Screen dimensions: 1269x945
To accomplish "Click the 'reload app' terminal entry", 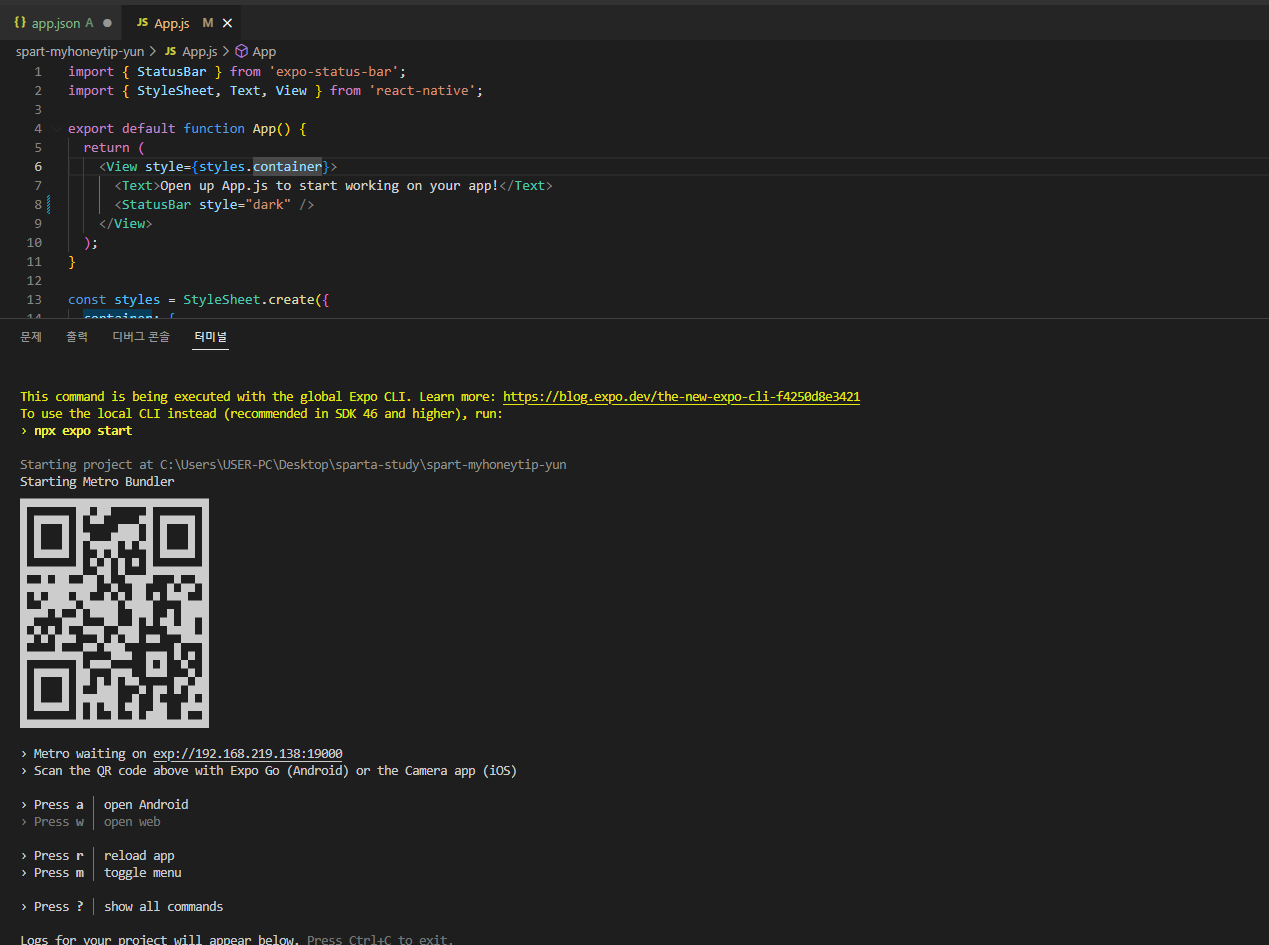I will pos(139,856).
